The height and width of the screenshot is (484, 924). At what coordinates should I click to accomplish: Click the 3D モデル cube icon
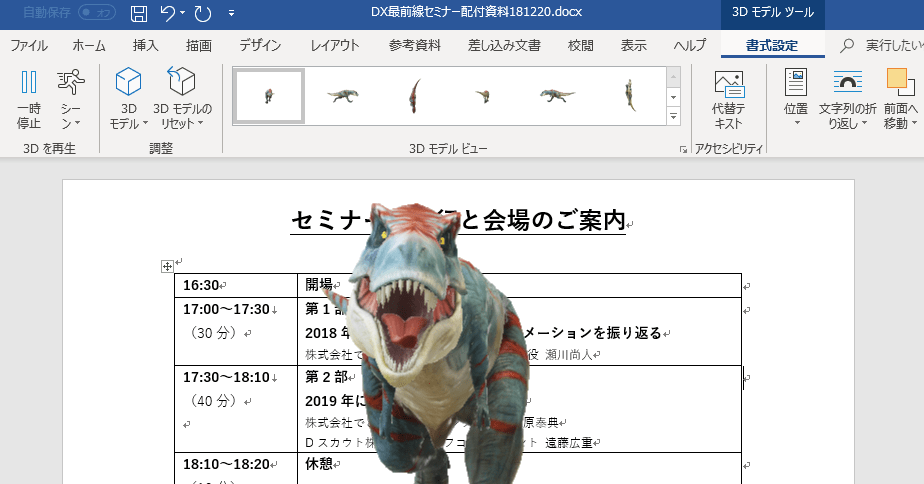tap(128, 82)
